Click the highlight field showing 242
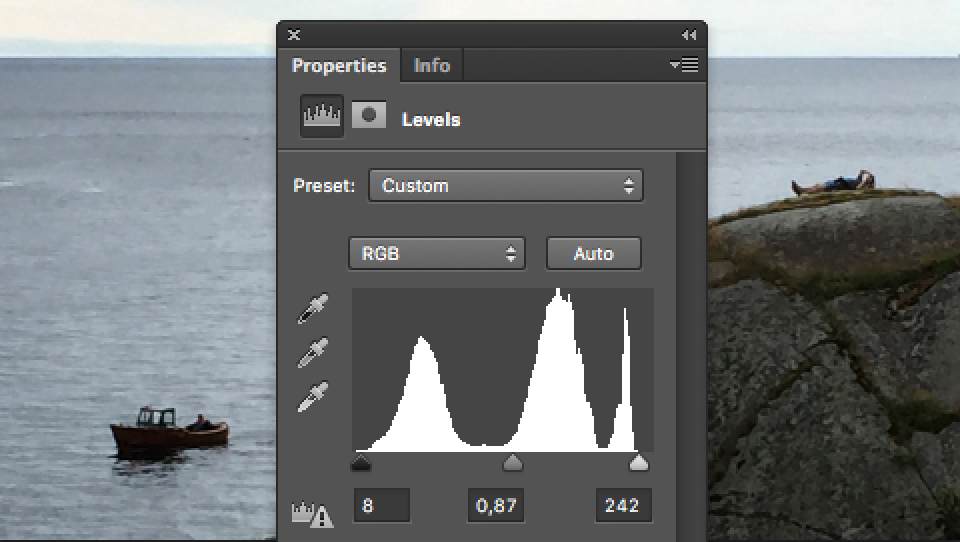This screenshot has height=542, width=960. pyautogui.click(x=623, y=506)
